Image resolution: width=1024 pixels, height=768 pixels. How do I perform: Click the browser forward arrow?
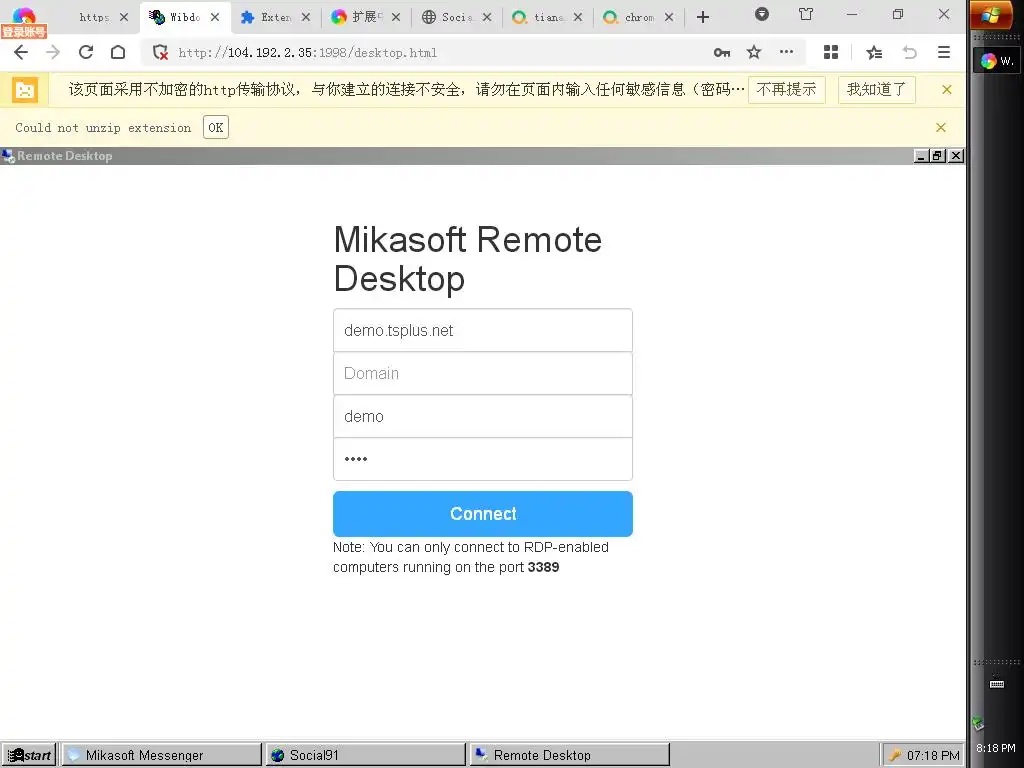(53, 52)
